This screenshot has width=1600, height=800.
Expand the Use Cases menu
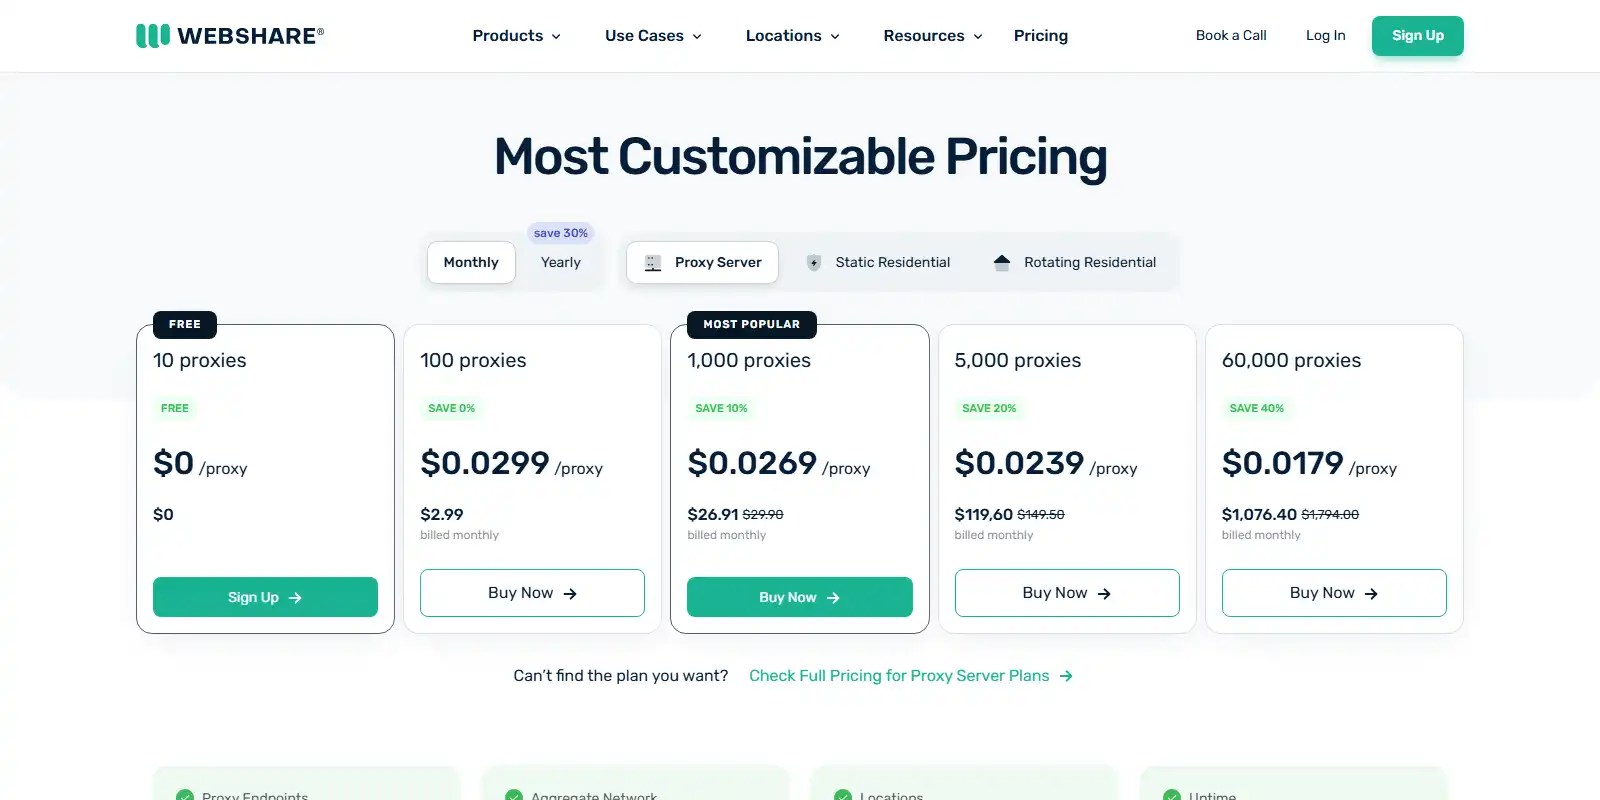(653, 36)
